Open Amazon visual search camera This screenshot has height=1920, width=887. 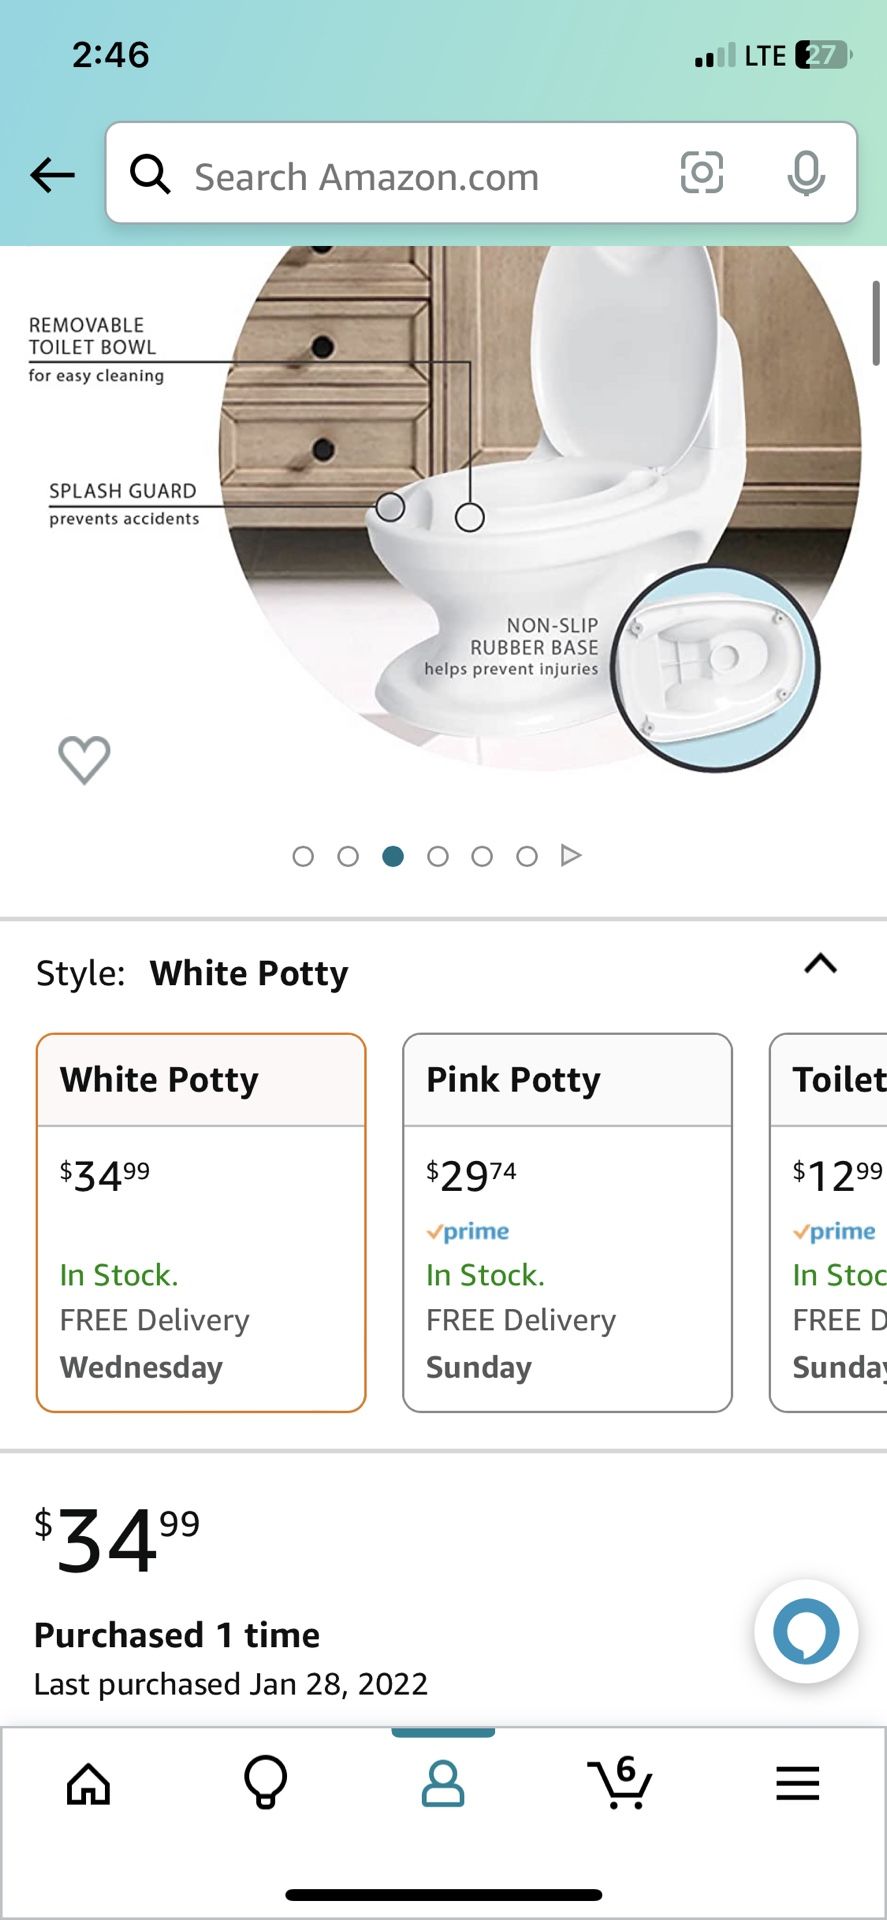tap(702, 174)
